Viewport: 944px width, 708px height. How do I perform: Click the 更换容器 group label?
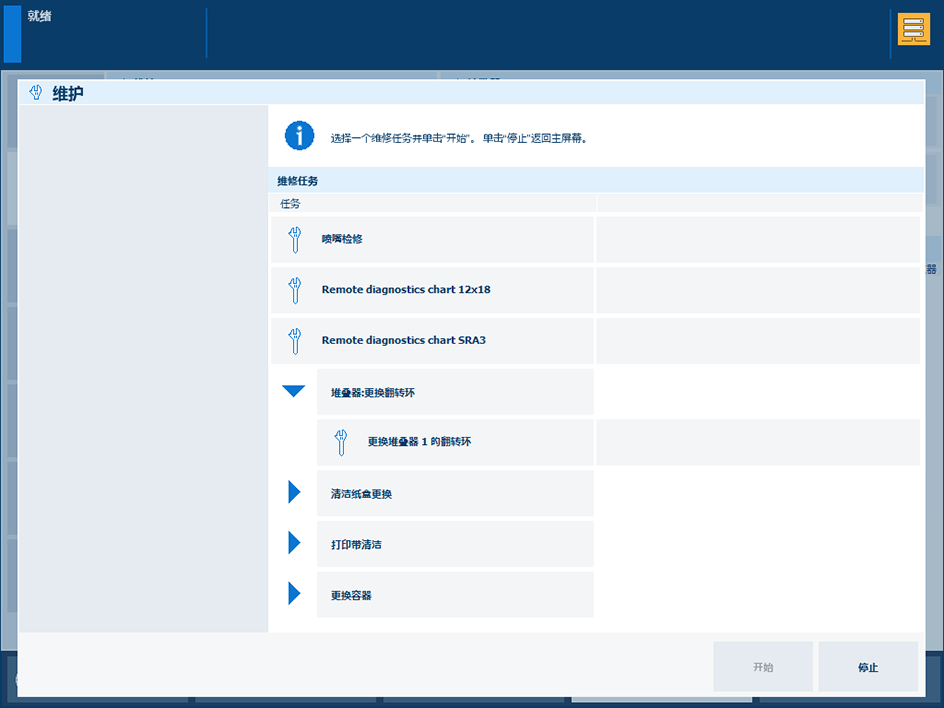pos(455,594)
